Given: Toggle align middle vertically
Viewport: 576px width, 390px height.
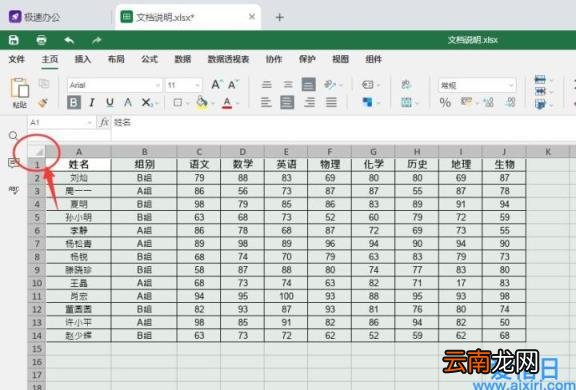Looking at the screenshot, I should [288, 85].
